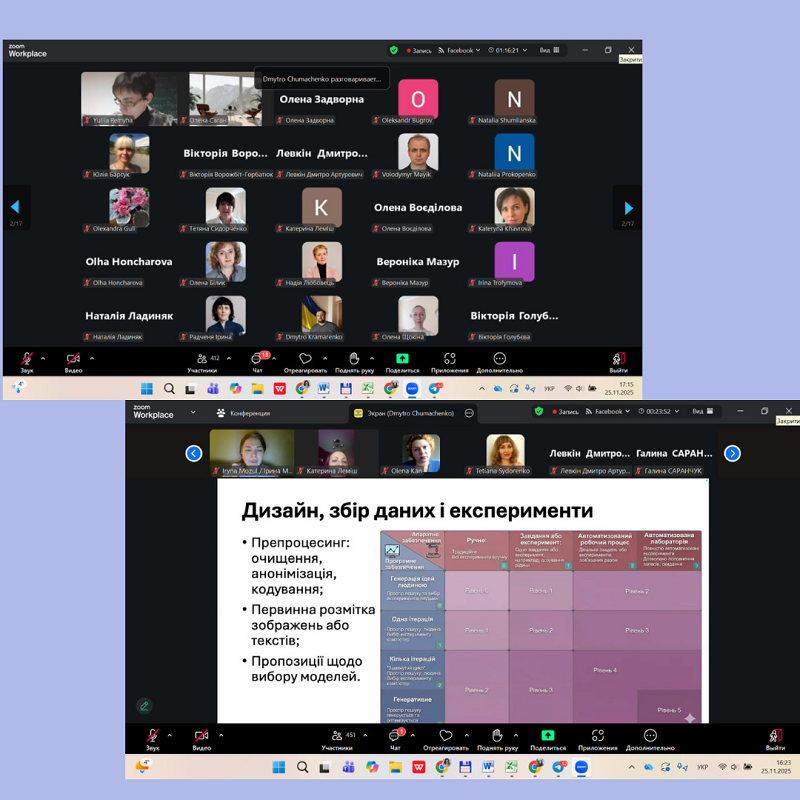Unmute microphone in window with shared slide

coord(152,738)
